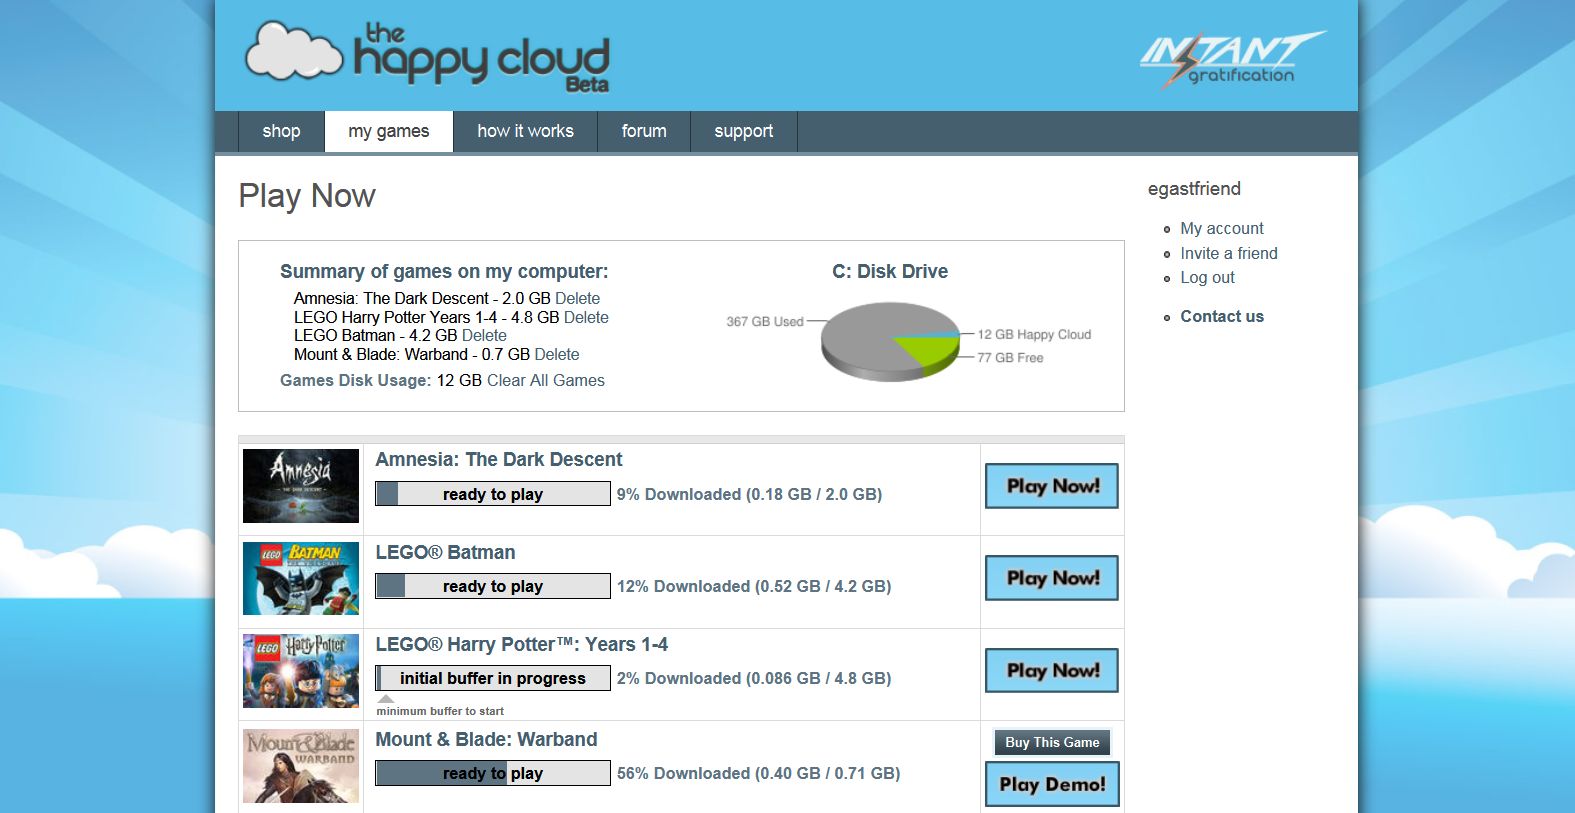Screen dimensions: 1575x813
Task: Delete LEGO Harry Potter Years 1-4
Action: click(x=586, y=317)
